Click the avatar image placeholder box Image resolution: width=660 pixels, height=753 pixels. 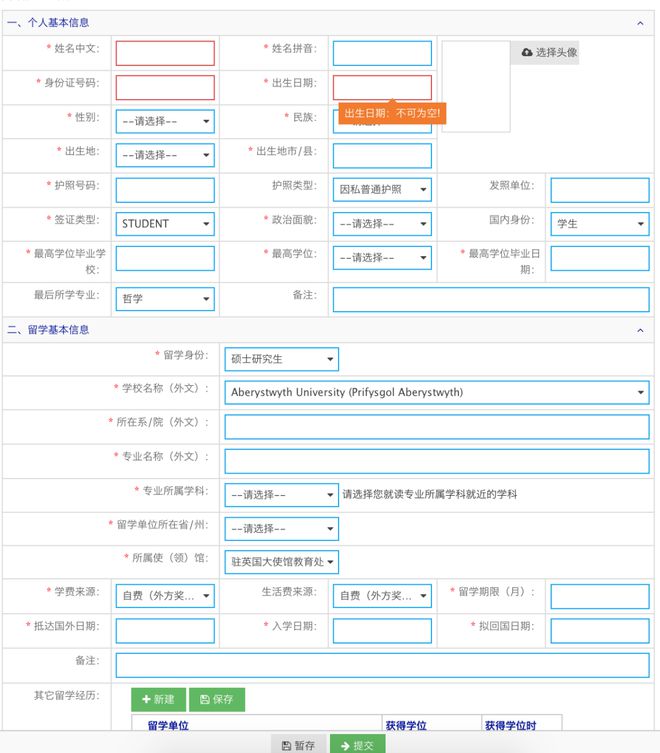point(476,86)
